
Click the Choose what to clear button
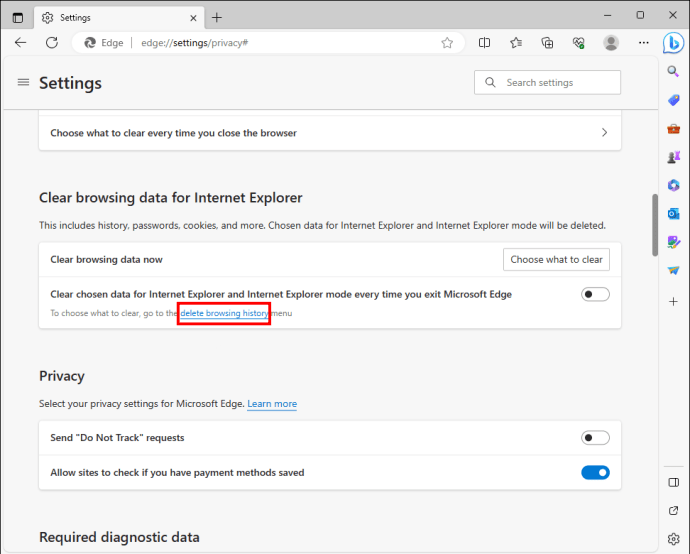coord(556,260)
